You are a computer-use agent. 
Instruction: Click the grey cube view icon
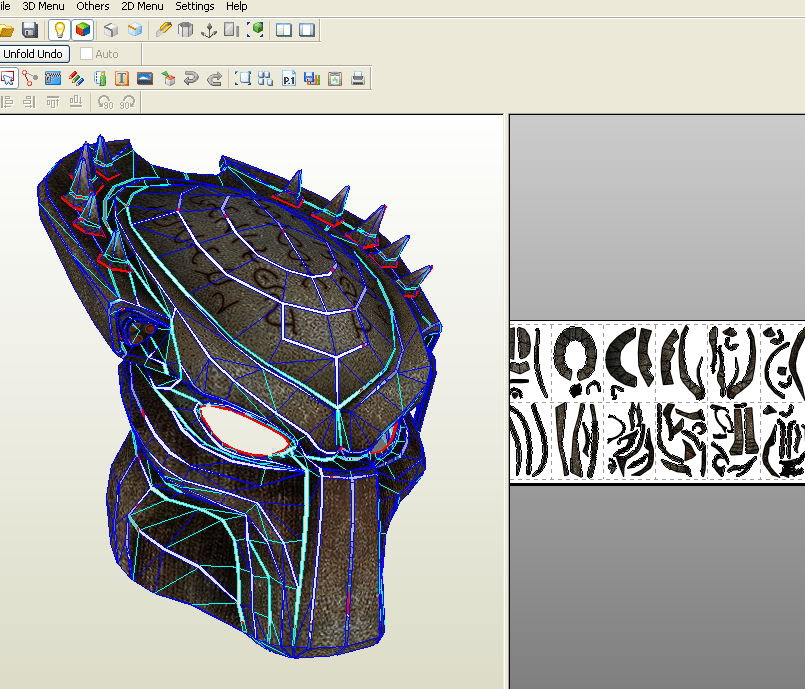click(111, 30)
